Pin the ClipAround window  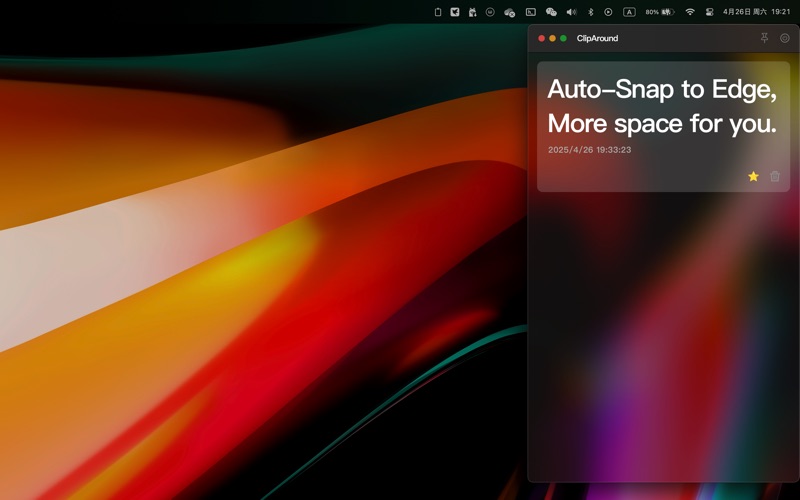(764, 38)
